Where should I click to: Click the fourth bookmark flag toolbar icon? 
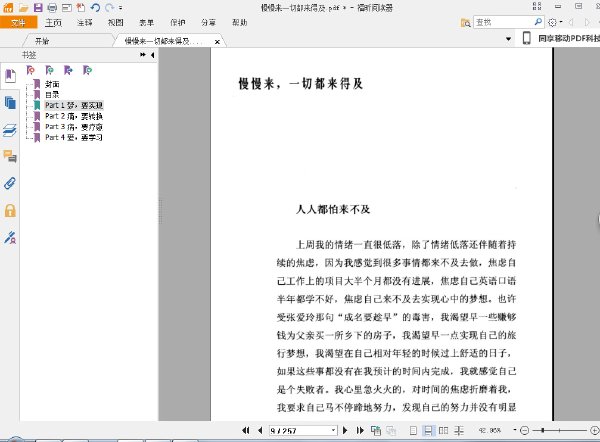tap(88, 70)
